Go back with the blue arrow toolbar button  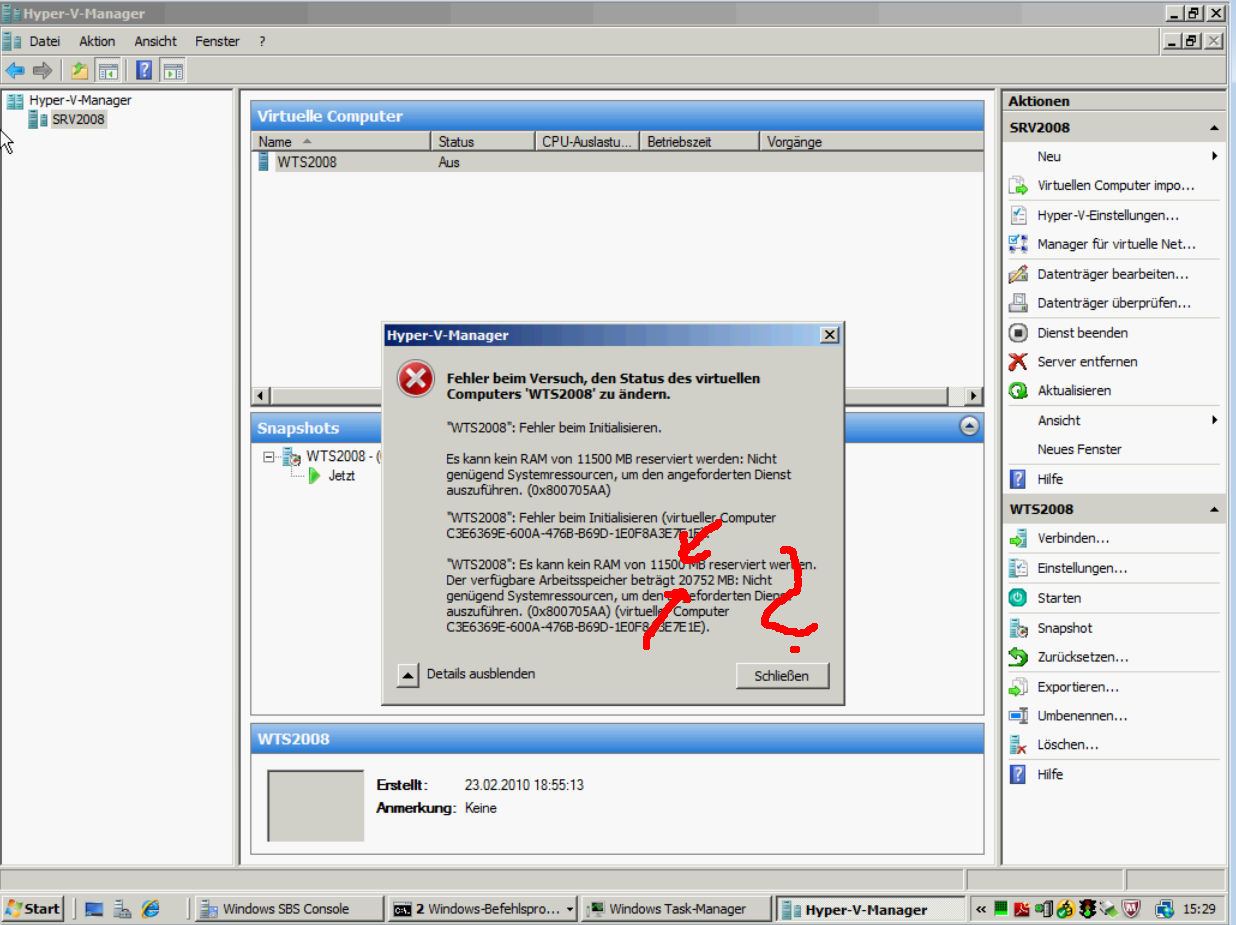(15, 70)
